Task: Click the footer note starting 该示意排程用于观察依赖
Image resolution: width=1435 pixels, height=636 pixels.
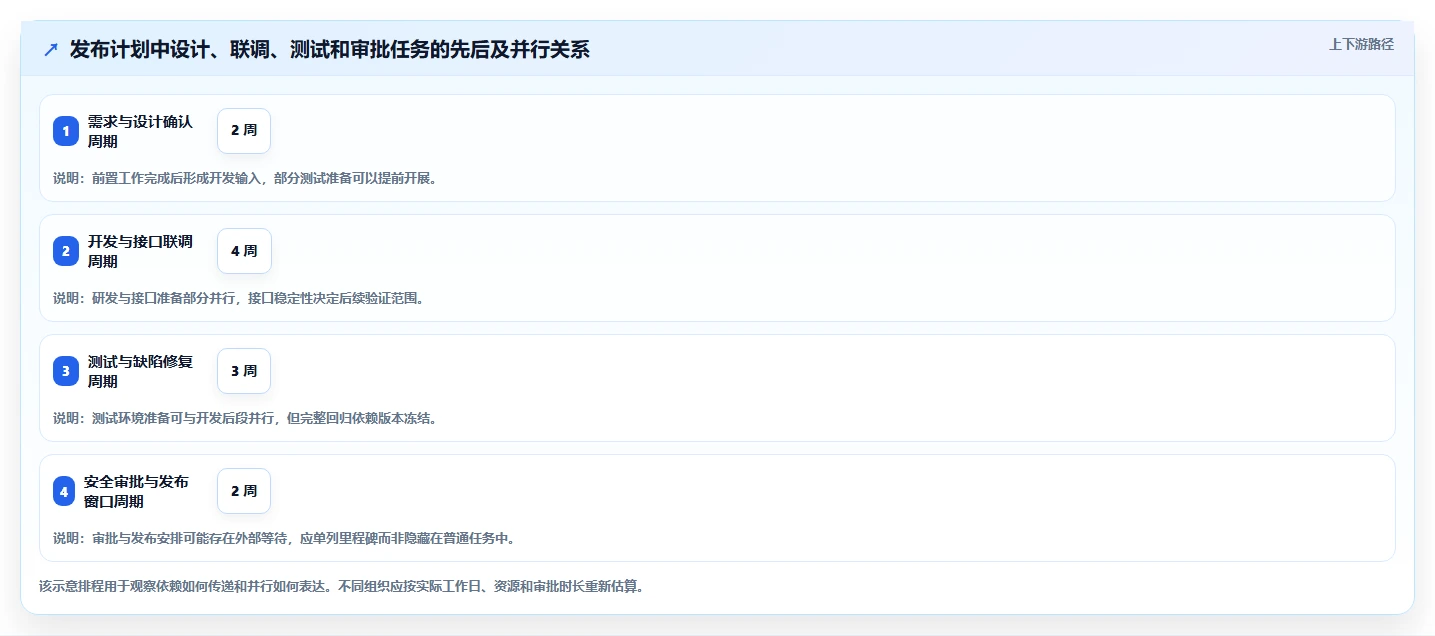Action: (x=341, y=586)
